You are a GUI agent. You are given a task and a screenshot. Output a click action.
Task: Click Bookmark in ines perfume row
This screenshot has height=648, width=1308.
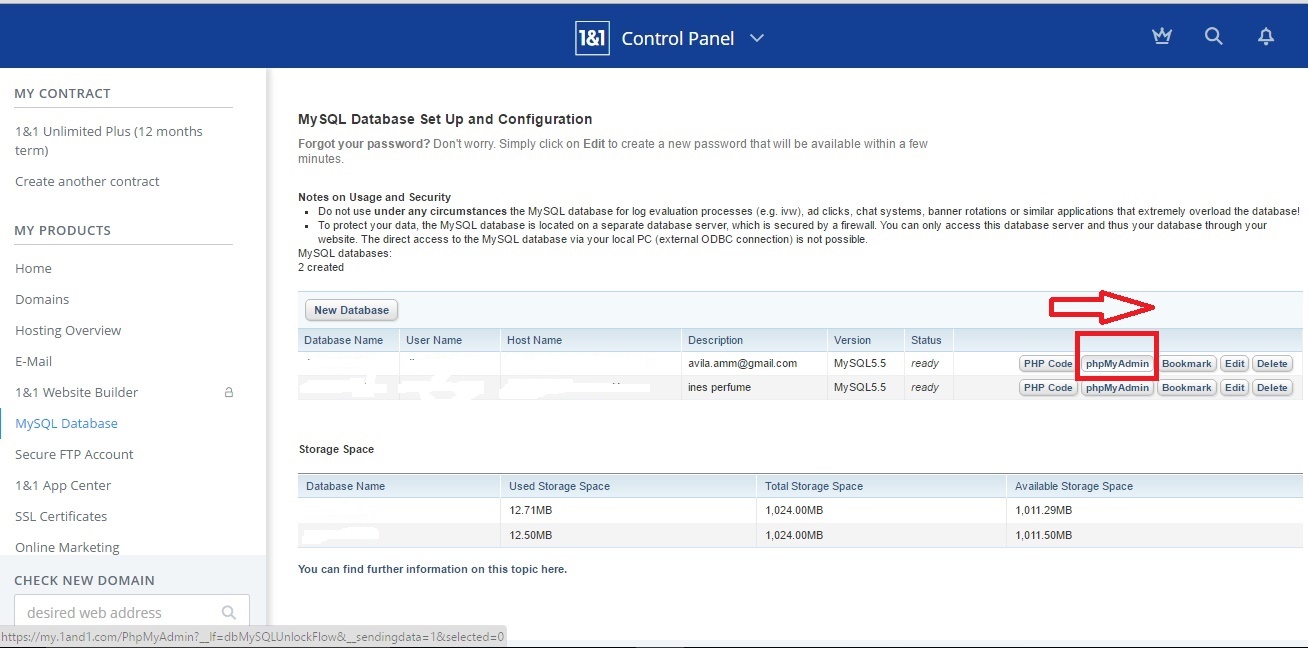click(x=1187, y=388)
